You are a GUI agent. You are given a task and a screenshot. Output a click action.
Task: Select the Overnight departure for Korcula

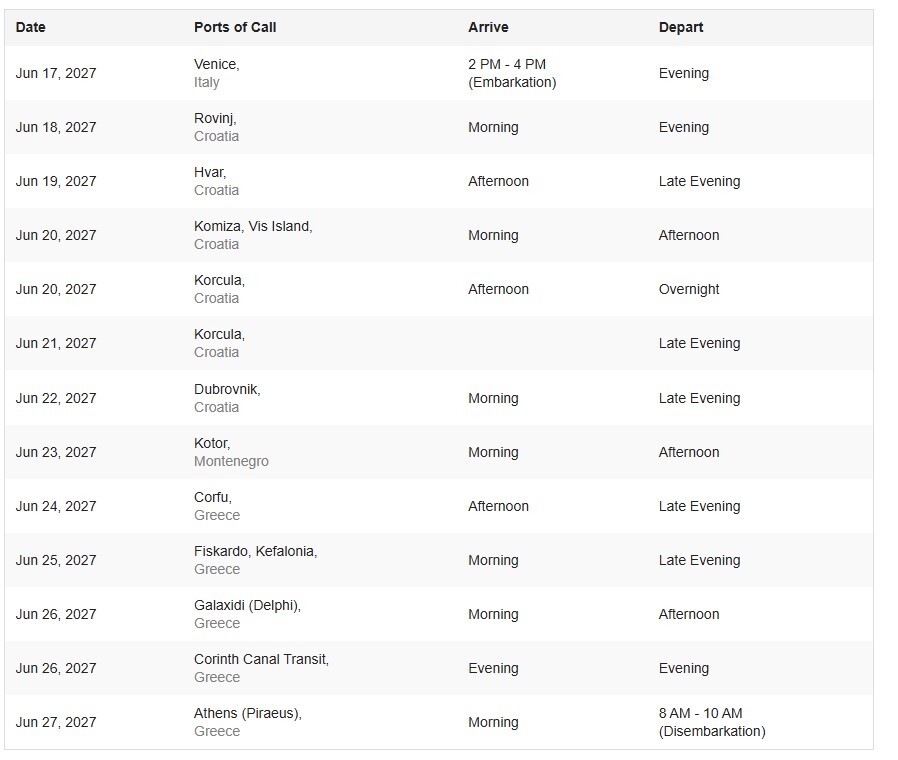[688, 289]
